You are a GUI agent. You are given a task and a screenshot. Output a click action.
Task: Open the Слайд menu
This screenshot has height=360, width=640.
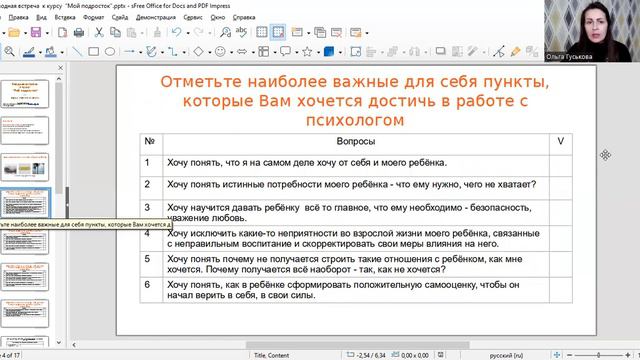(x=120, y=17)
